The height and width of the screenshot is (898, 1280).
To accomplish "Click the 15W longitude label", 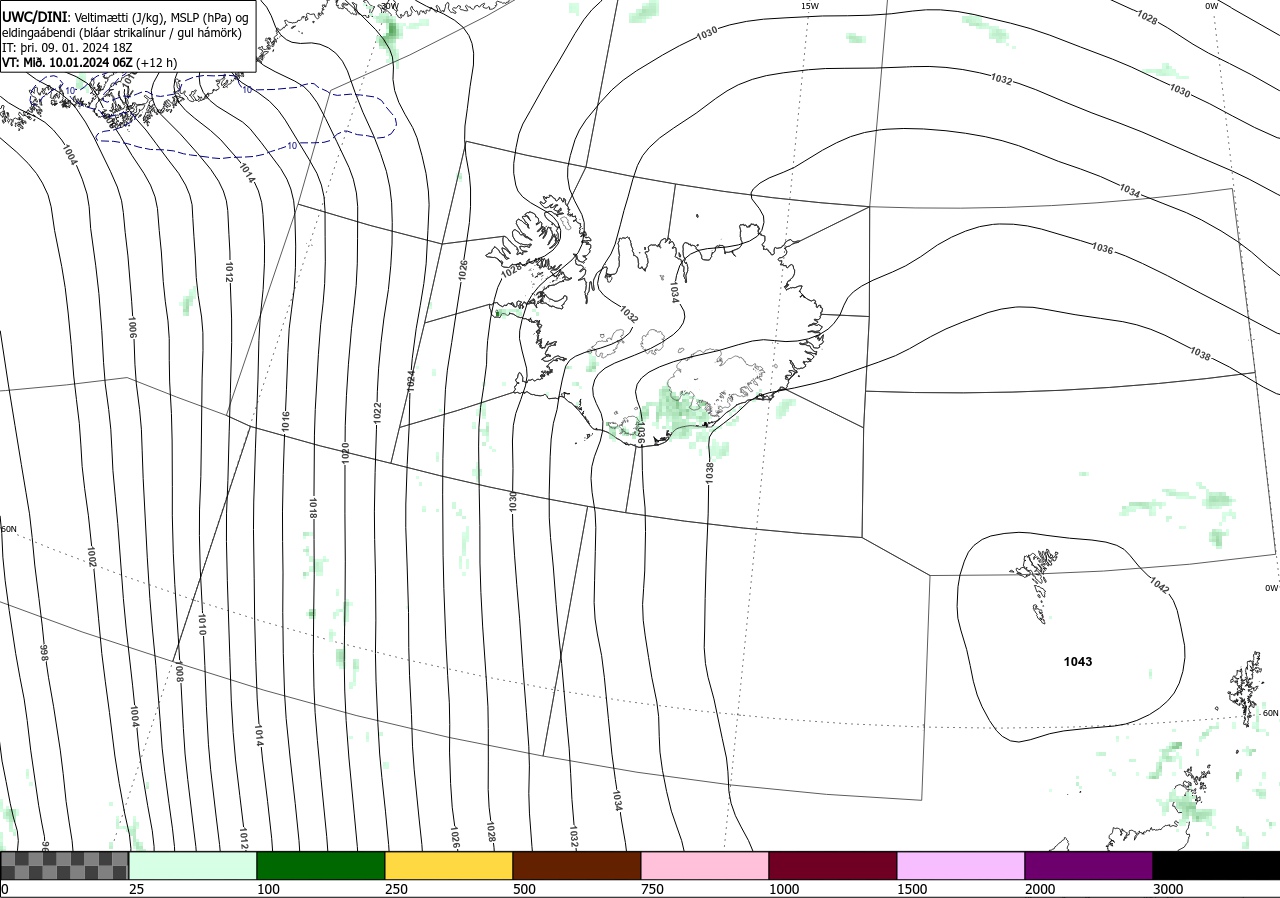I will 810,6.
